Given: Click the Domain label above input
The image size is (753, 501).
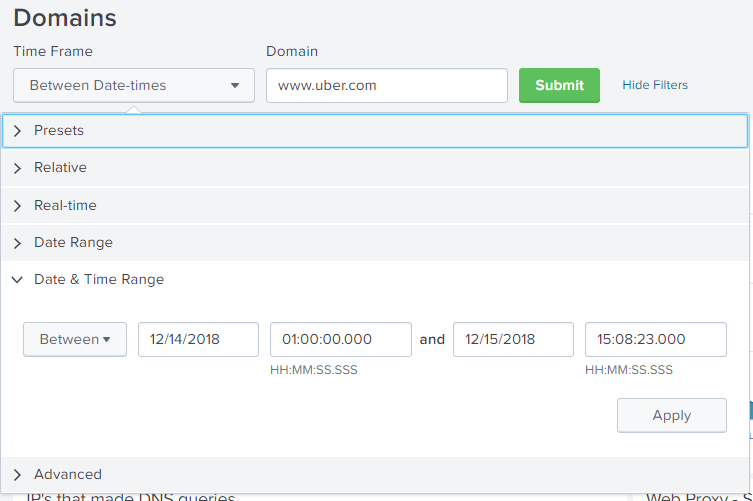Looking at the screenshot, I should pos(292,51).
